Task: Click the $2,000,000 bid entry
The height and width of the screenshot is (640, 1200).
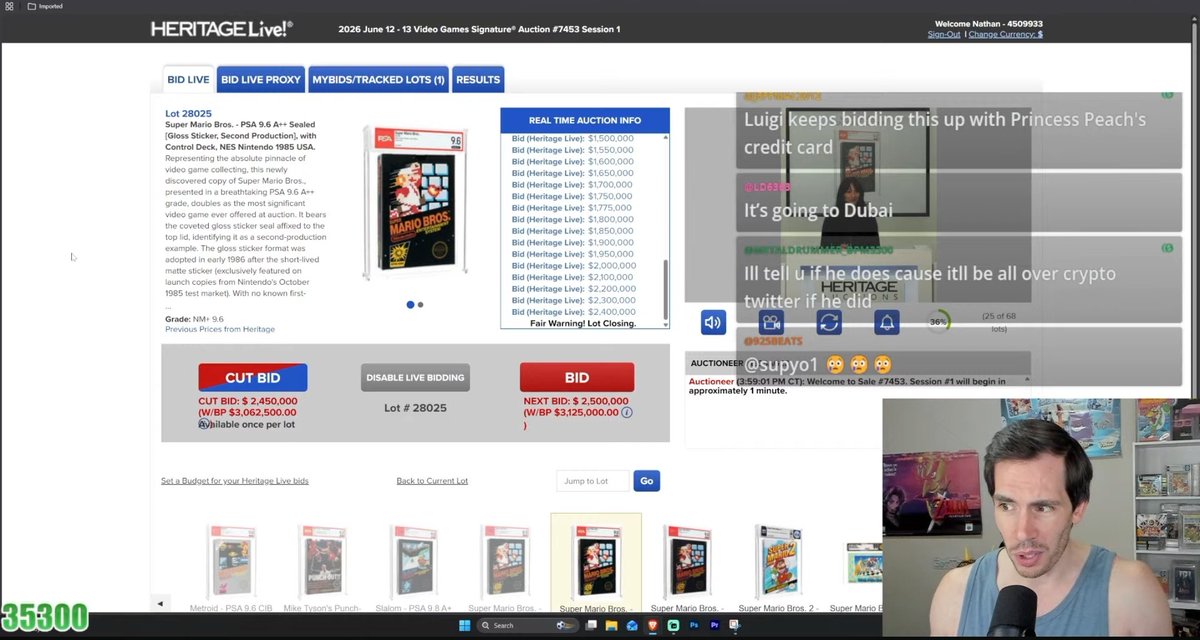Action: pos(573,266)
